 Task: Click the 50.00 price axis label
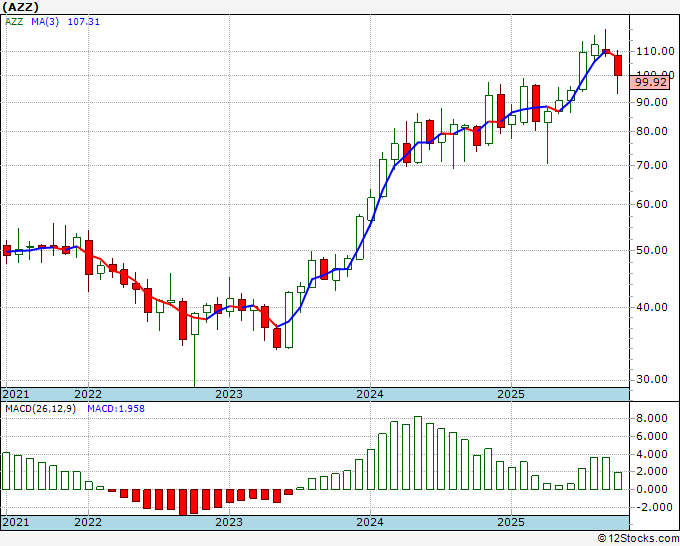[652, 250]
